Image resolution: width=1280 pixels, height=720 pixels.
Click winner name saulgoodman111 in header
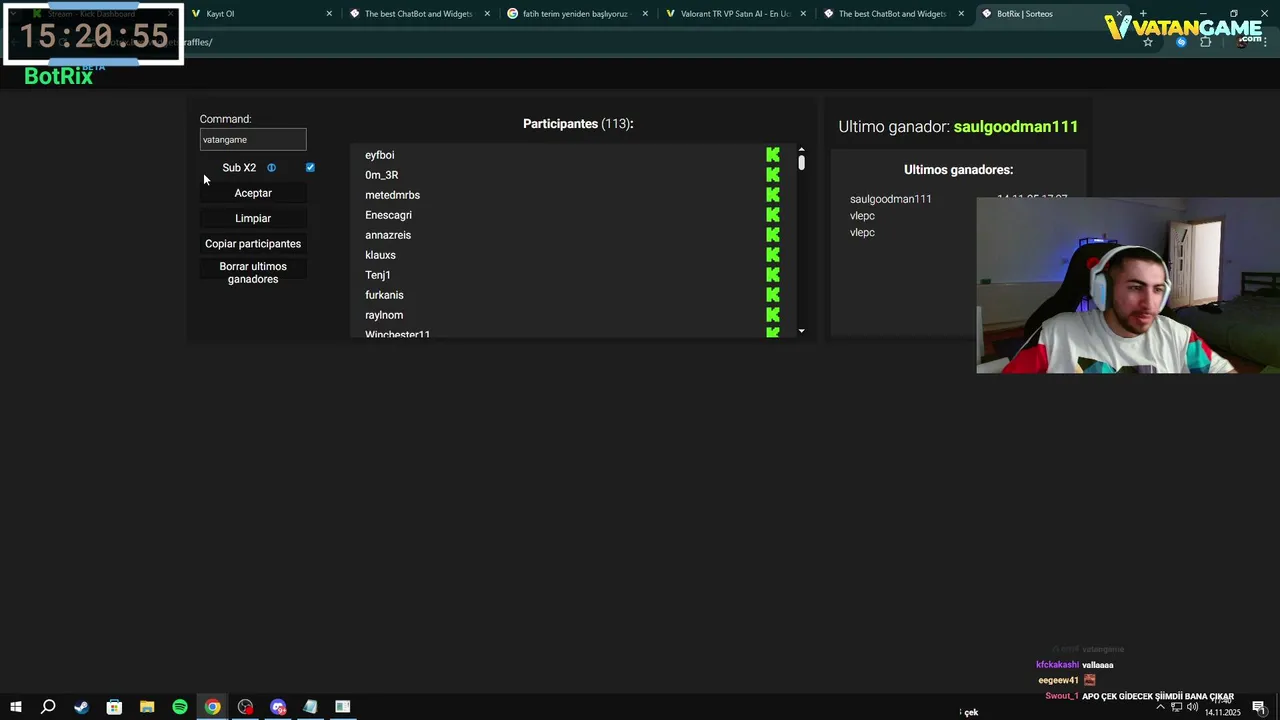pos(1016,127)
